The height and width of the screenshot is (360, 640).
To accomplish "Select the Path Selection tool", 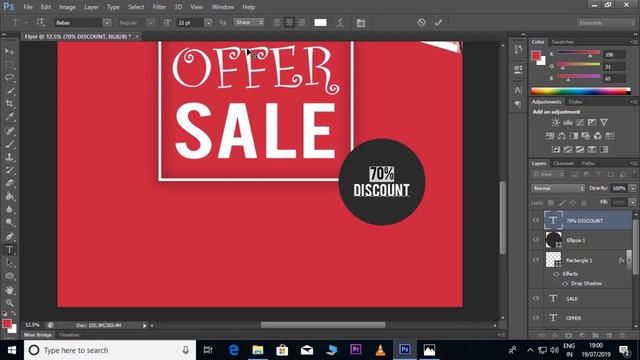I will [9, 262].
